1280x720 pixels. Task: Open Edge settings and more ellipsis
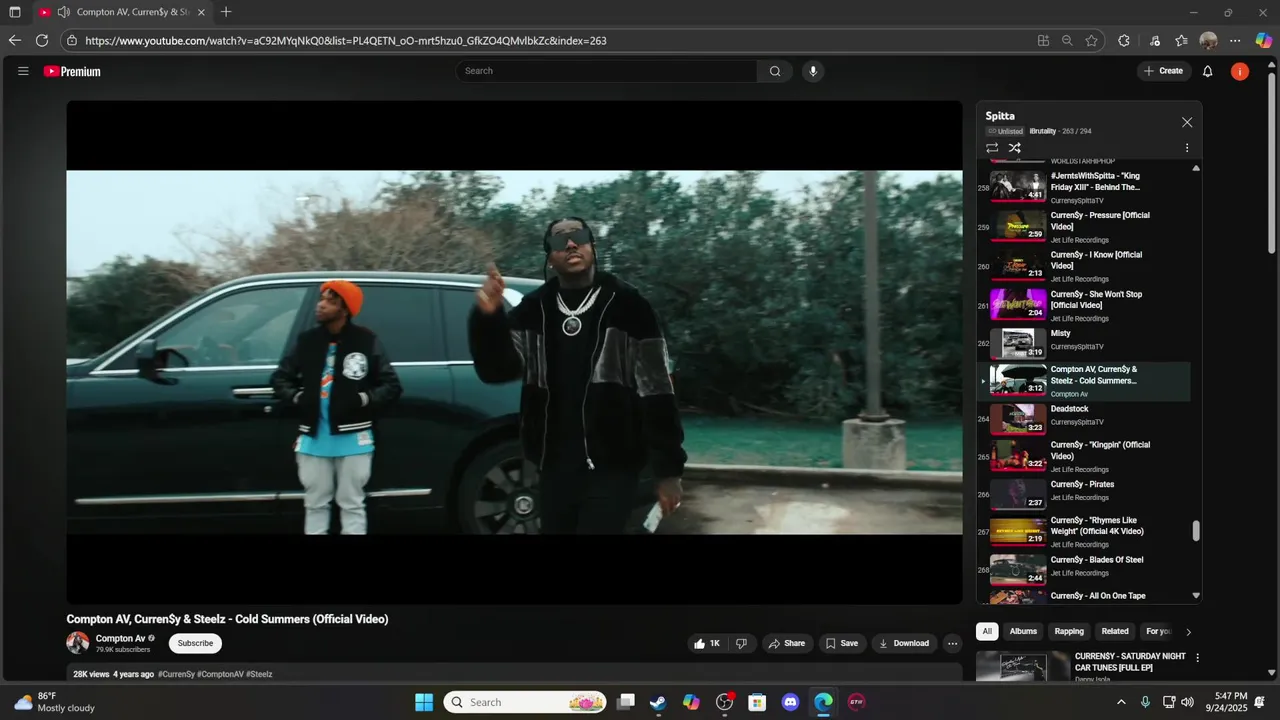pyautogui.click(x=1235, y=41)
